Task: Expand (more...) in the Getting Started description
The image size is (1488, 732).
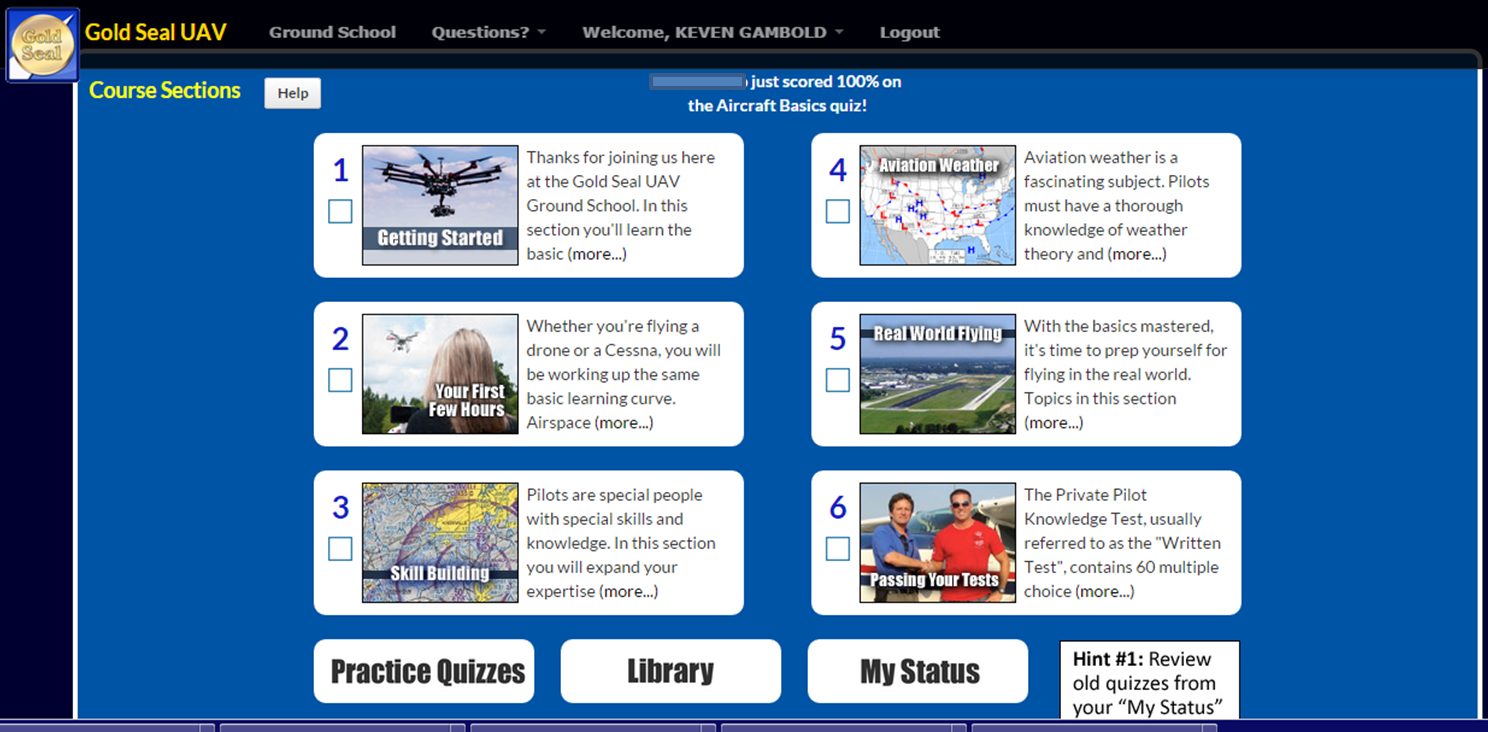Action: click(x=597, y=254)
